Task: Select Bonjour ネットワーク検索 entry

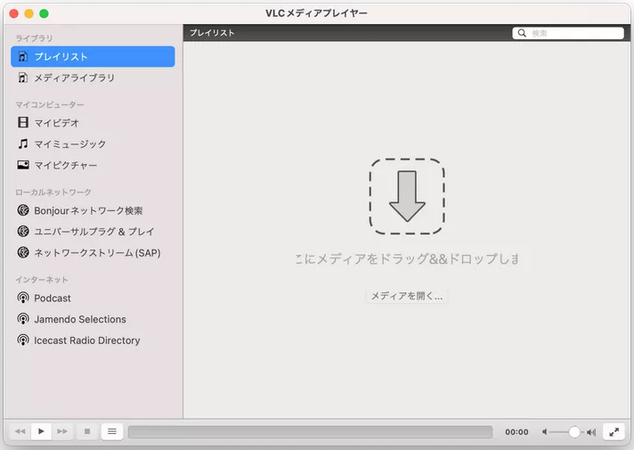Action: (x=93, y=210)
